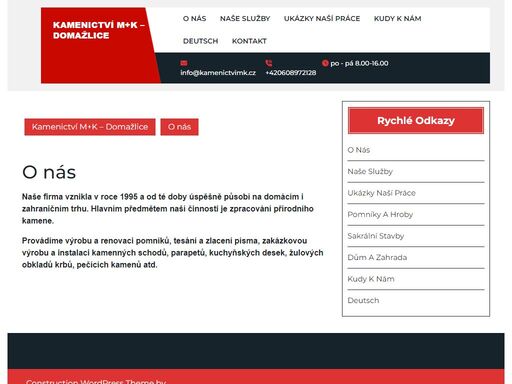Click phone number +420608972128
The height and width of the screenshot is (384, 512).
(x=291, y=73)
